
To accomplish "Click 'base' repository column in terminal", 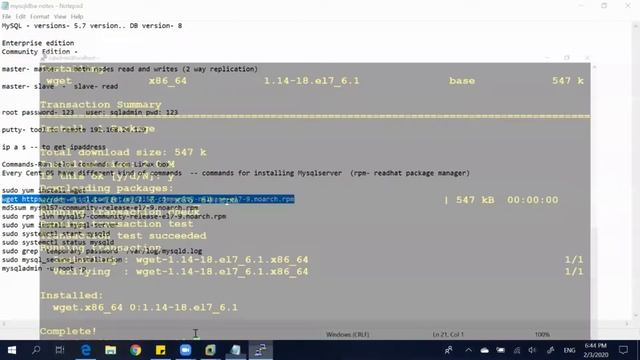I will pos(462,81).
